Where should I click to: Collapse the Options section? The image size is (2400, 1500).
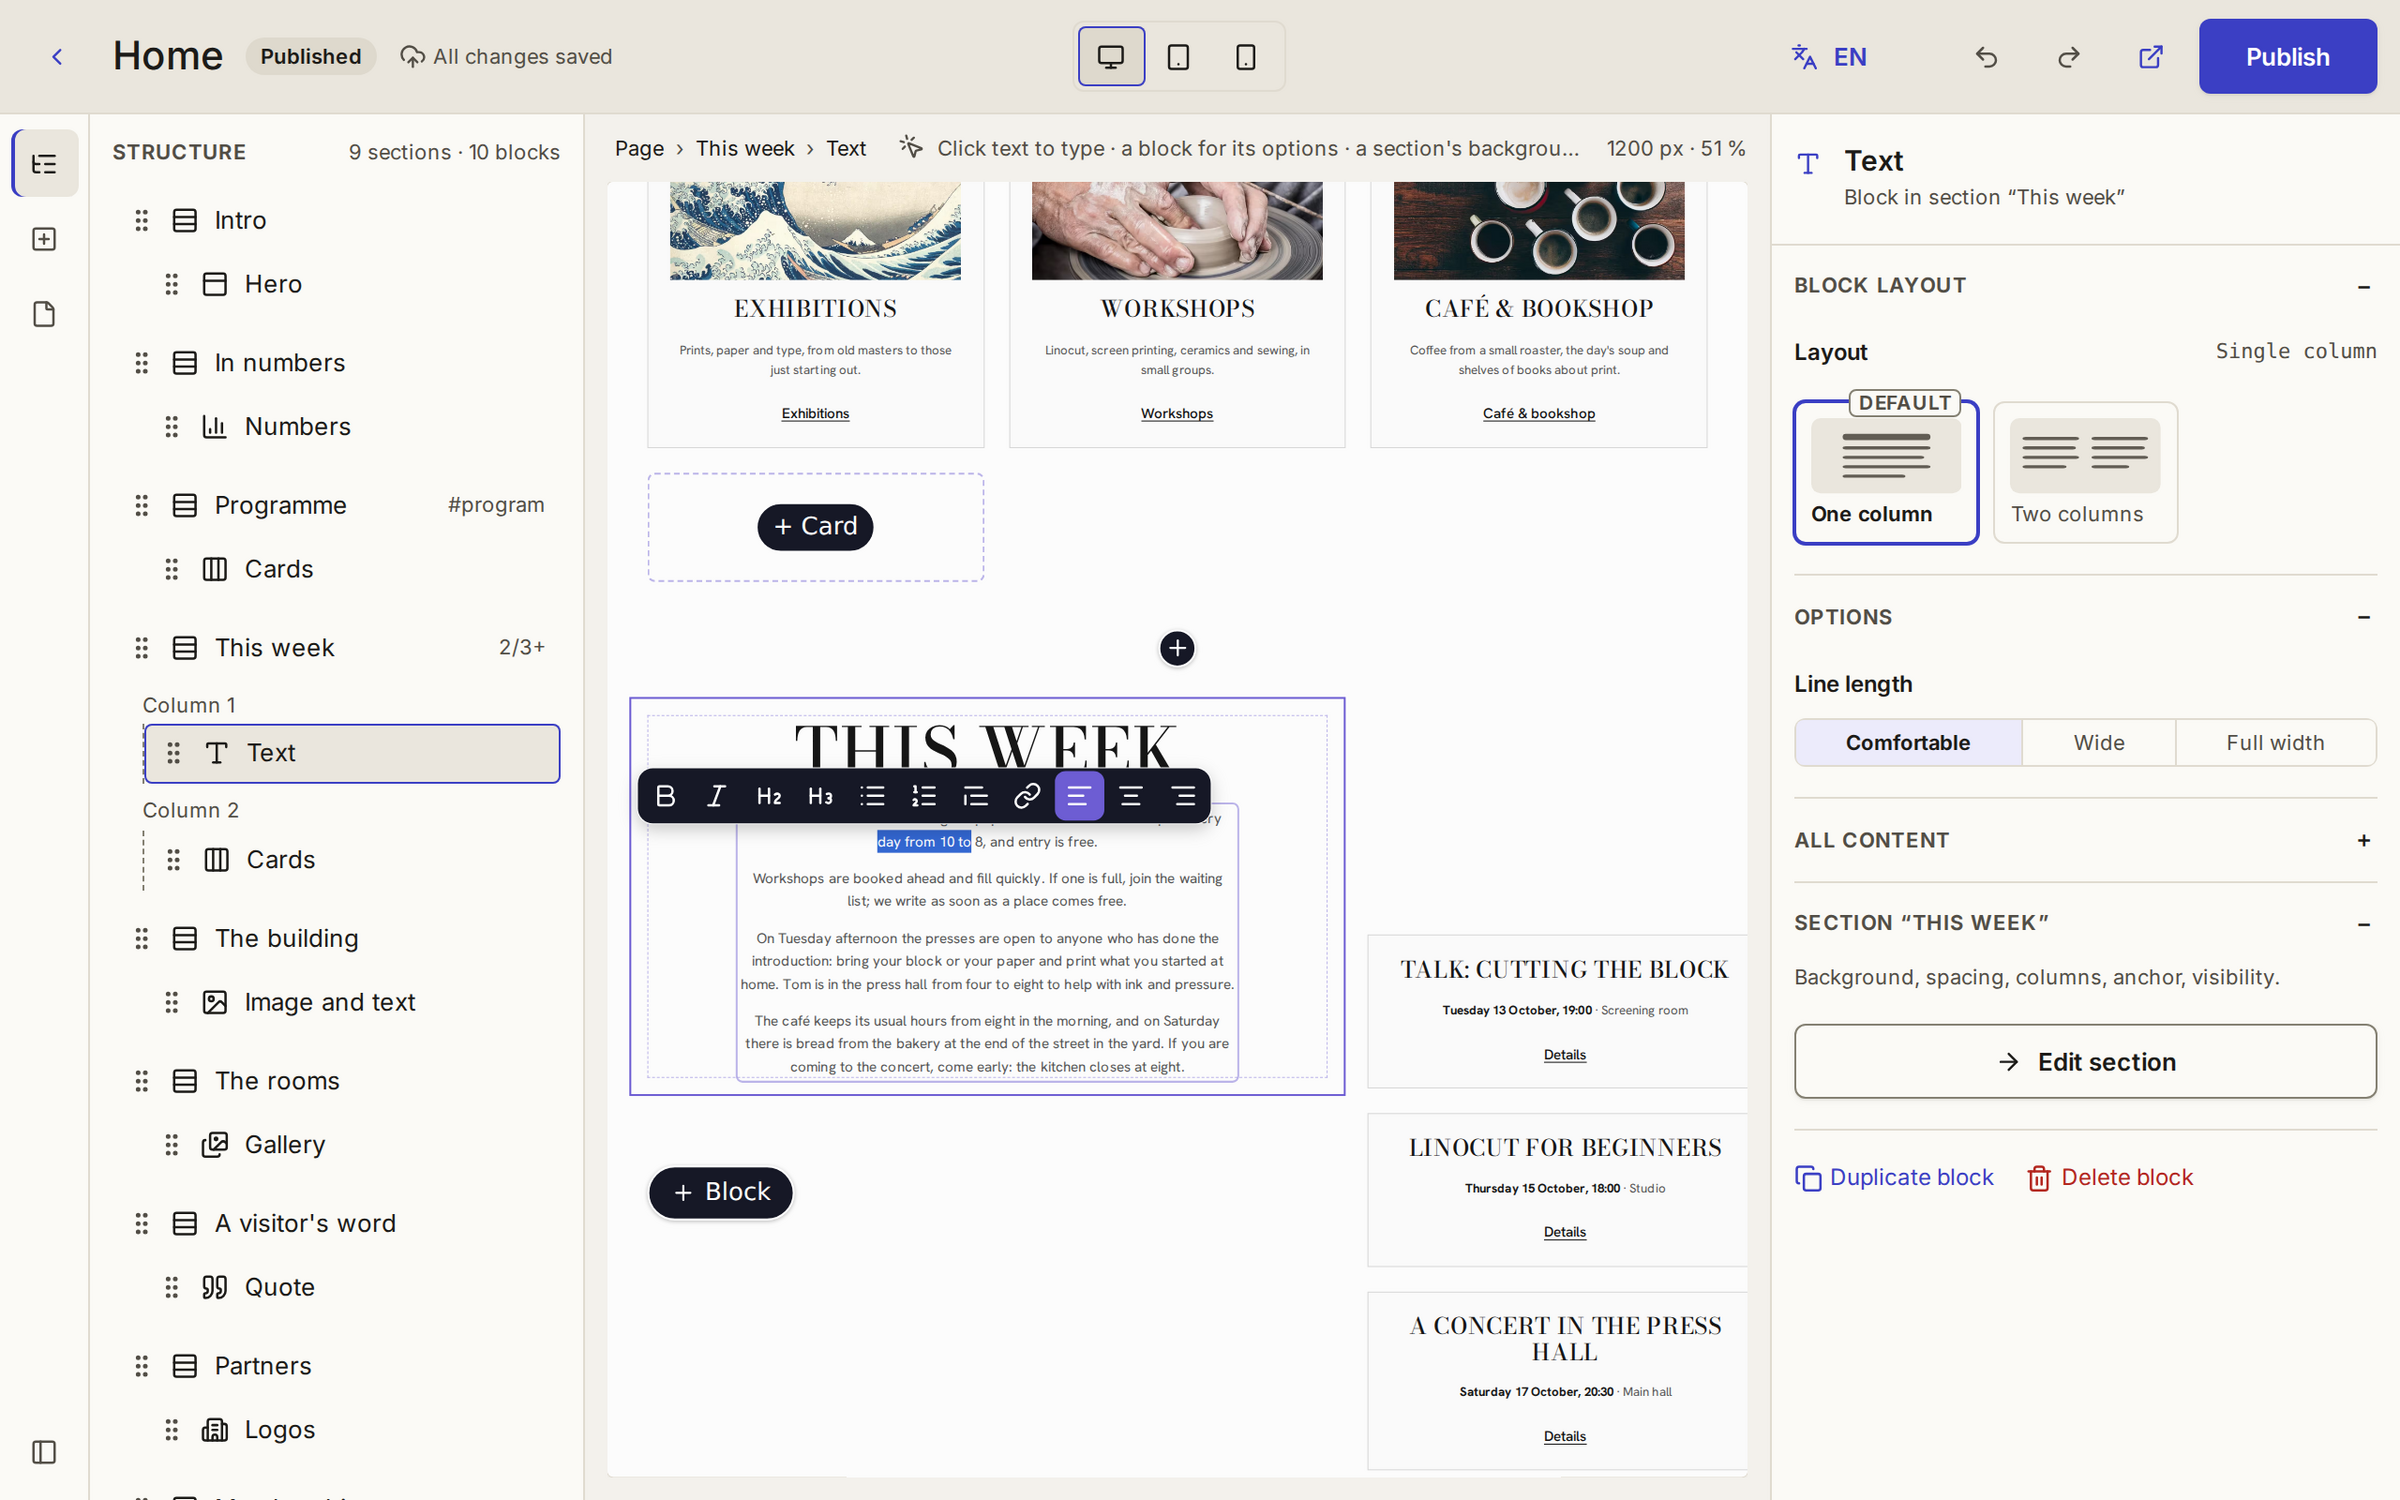coord(2364,618)
